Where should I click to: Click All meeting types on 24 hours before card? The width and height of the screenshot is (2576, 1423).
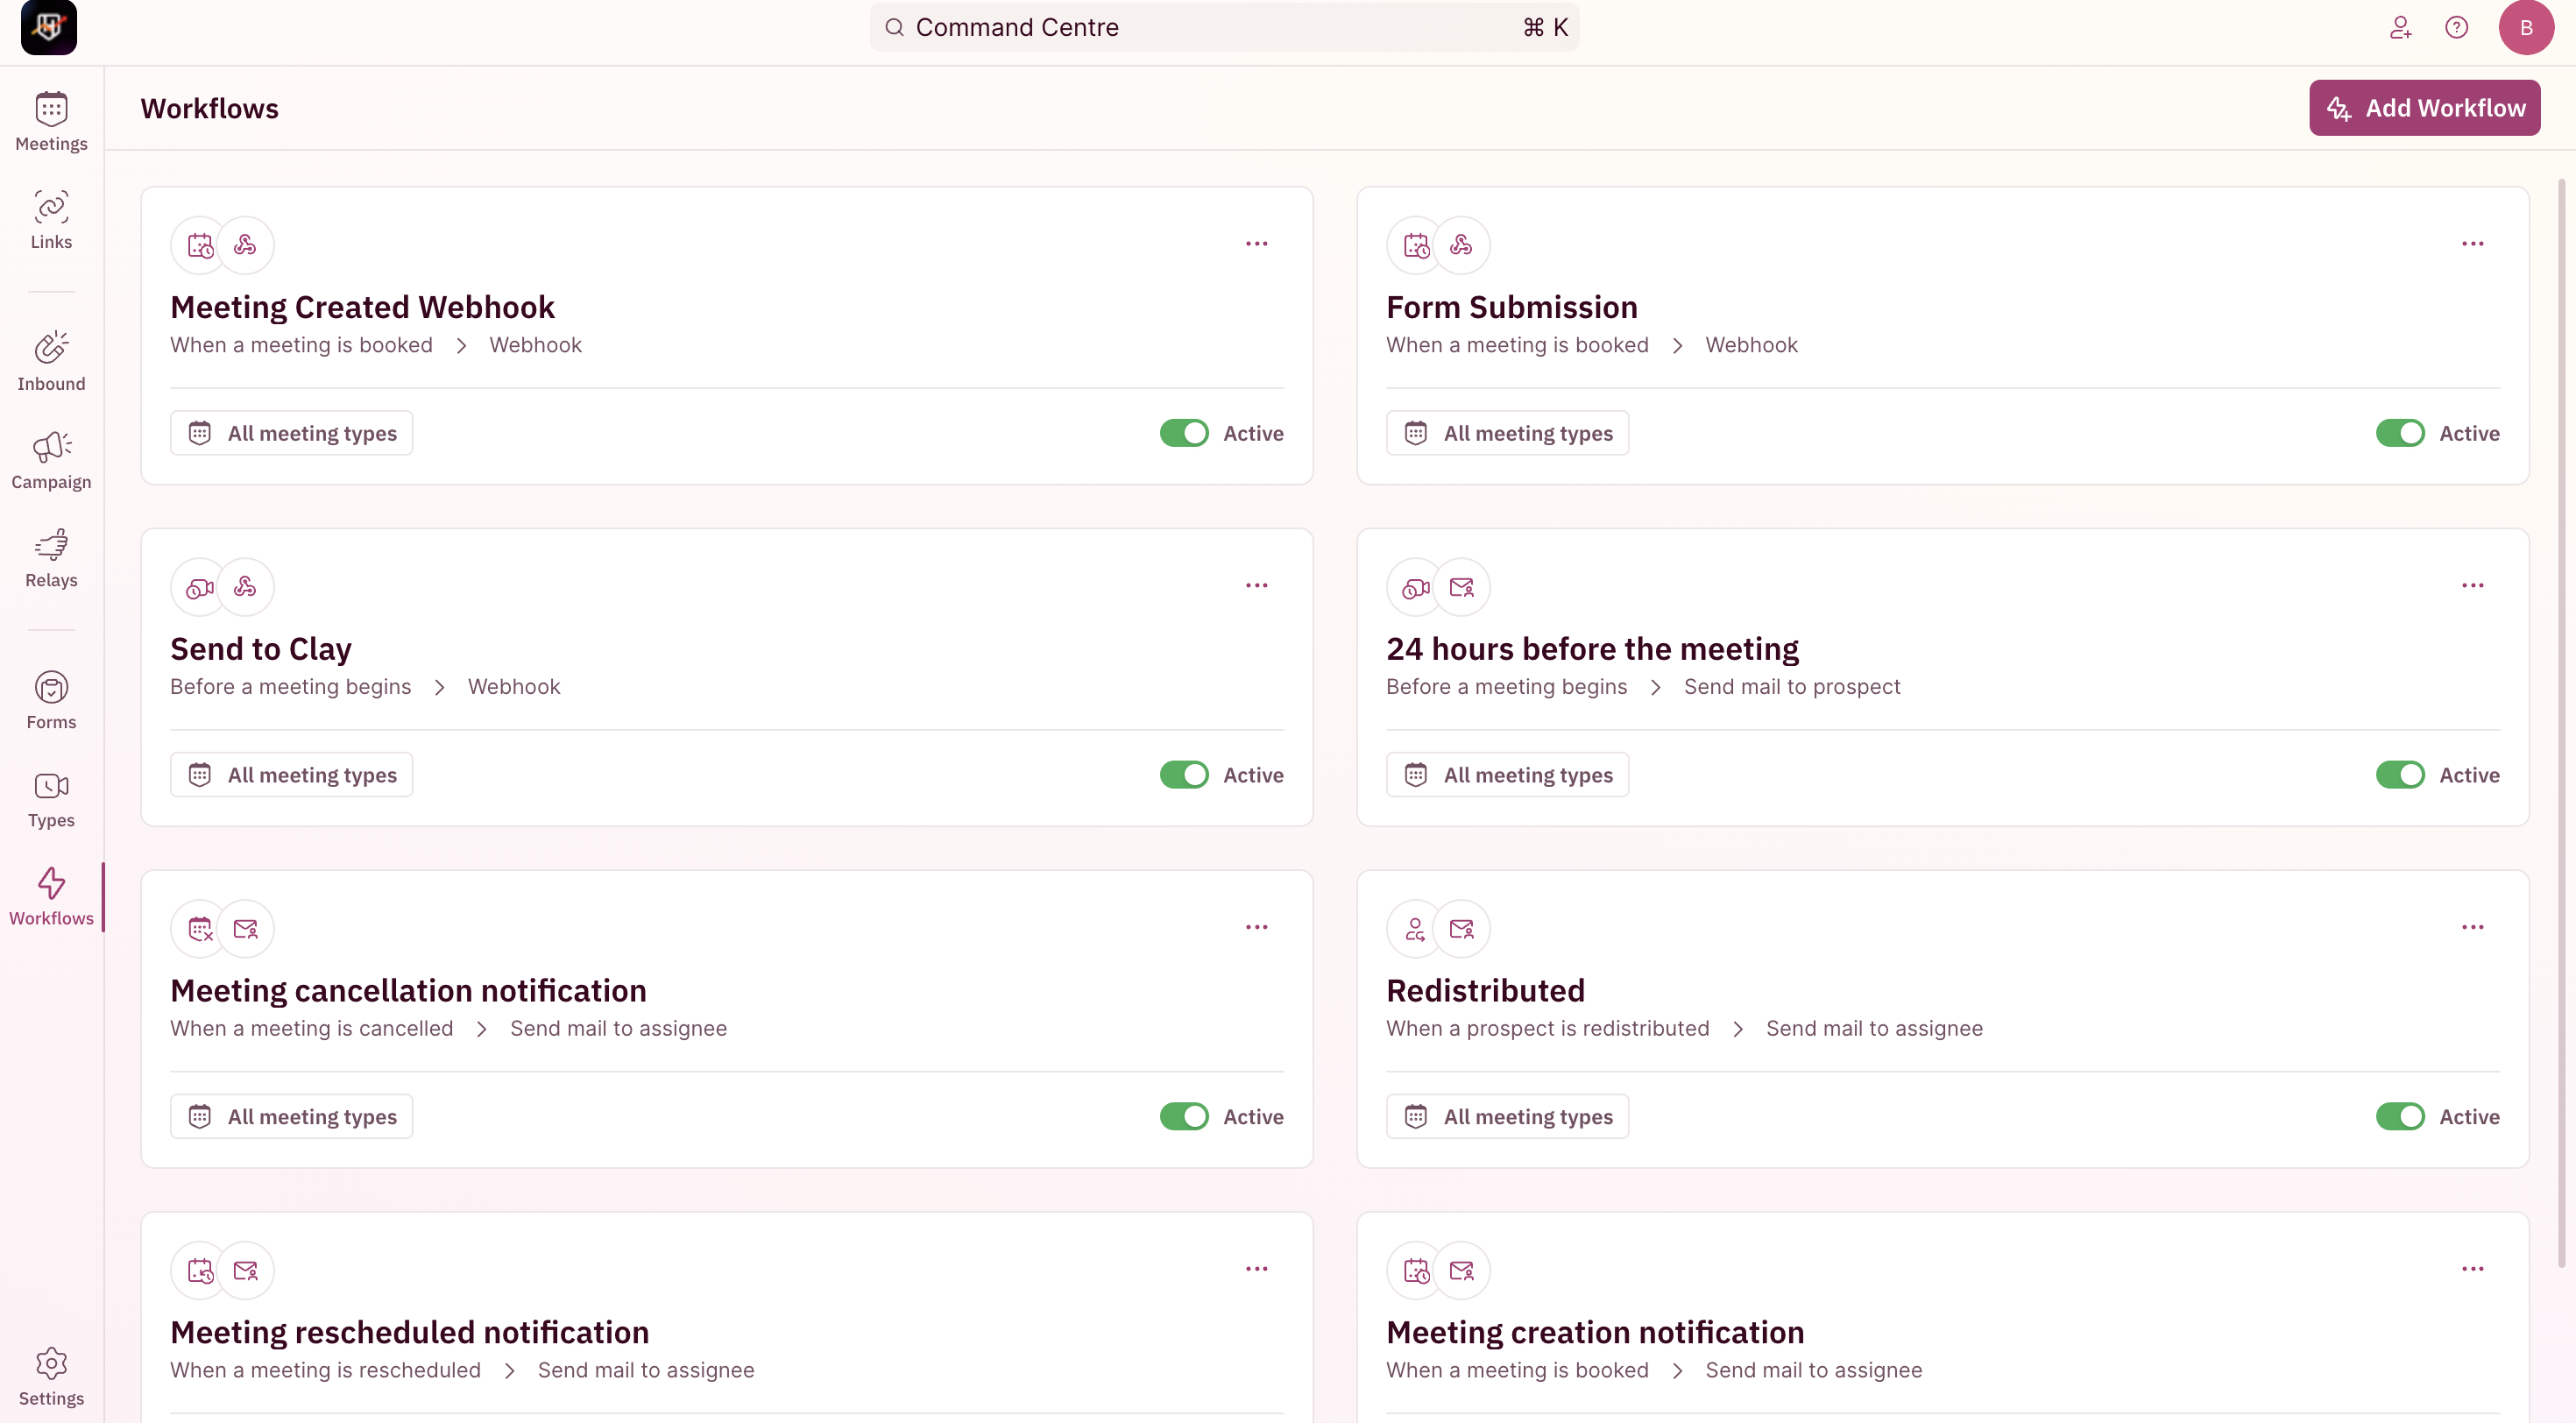click(1507, 775)
